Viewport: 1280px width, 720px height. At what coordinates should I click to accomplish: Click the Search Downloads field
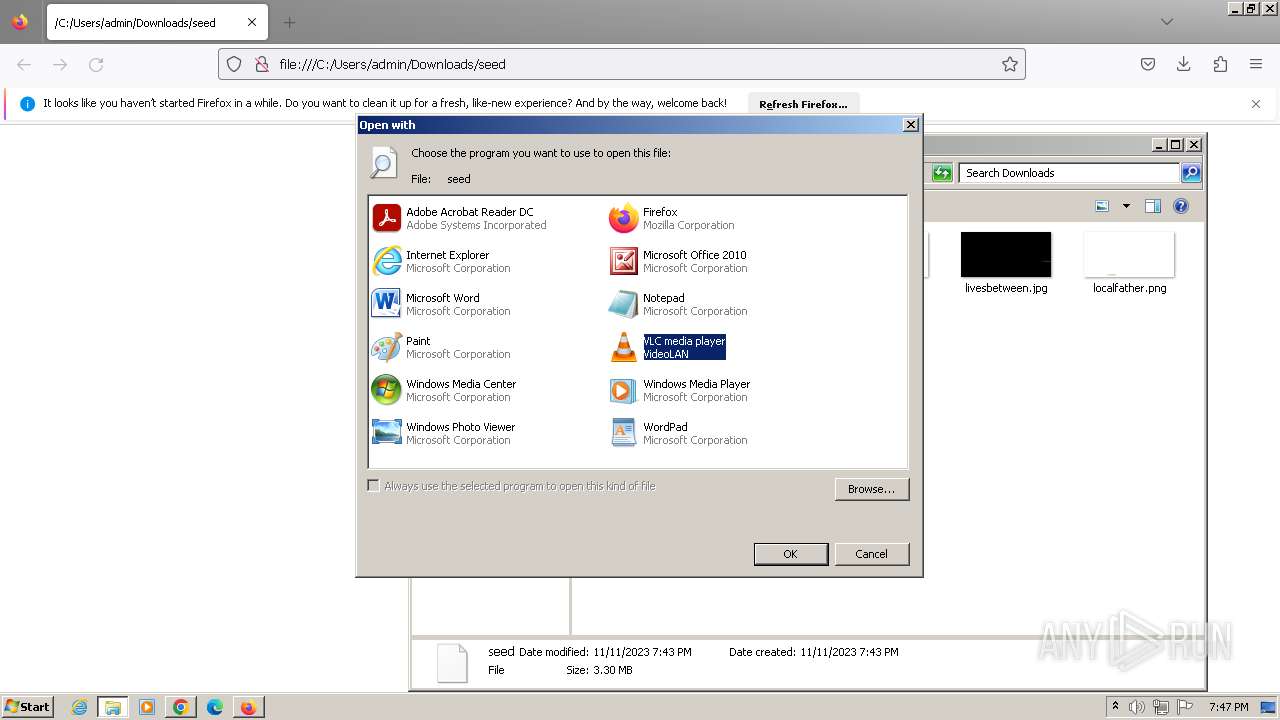coord(1068,173)
